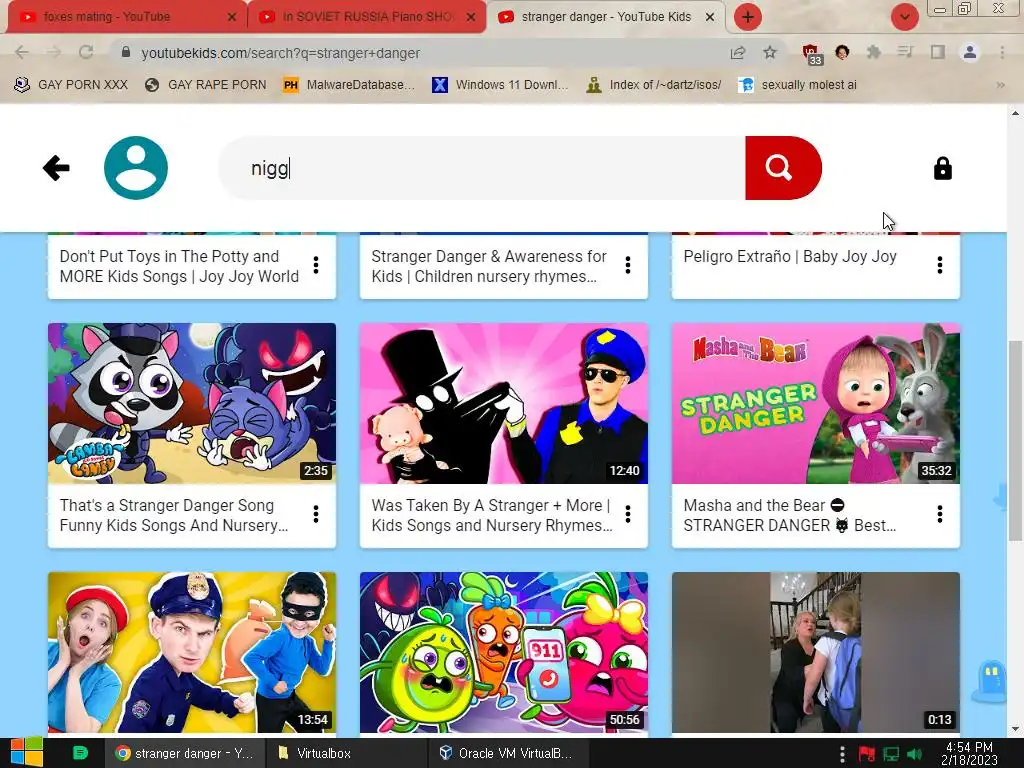Open options for Masha and the Bear video
1024x768 pixels.
click(x=940, y=515)
